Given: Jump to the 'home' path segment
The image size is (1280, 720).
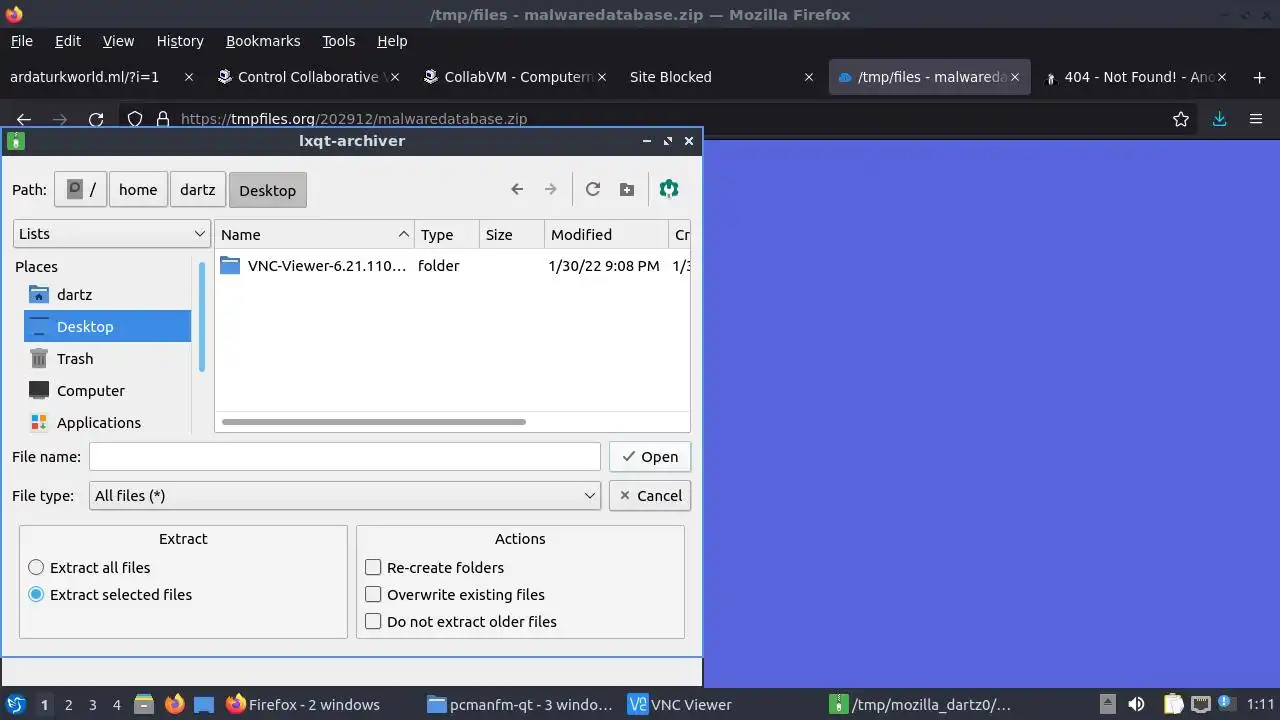Looking at the screenshot, I should 138,189.
